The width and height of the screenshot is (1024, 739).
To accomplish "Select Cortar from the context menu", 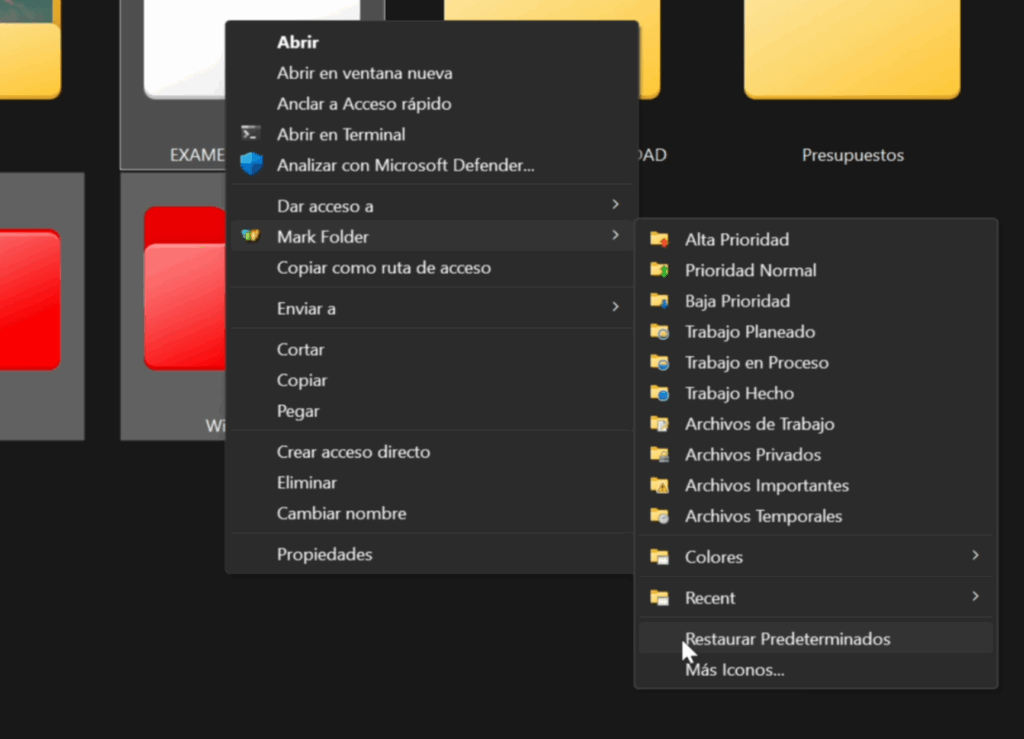I will [432, 349].
